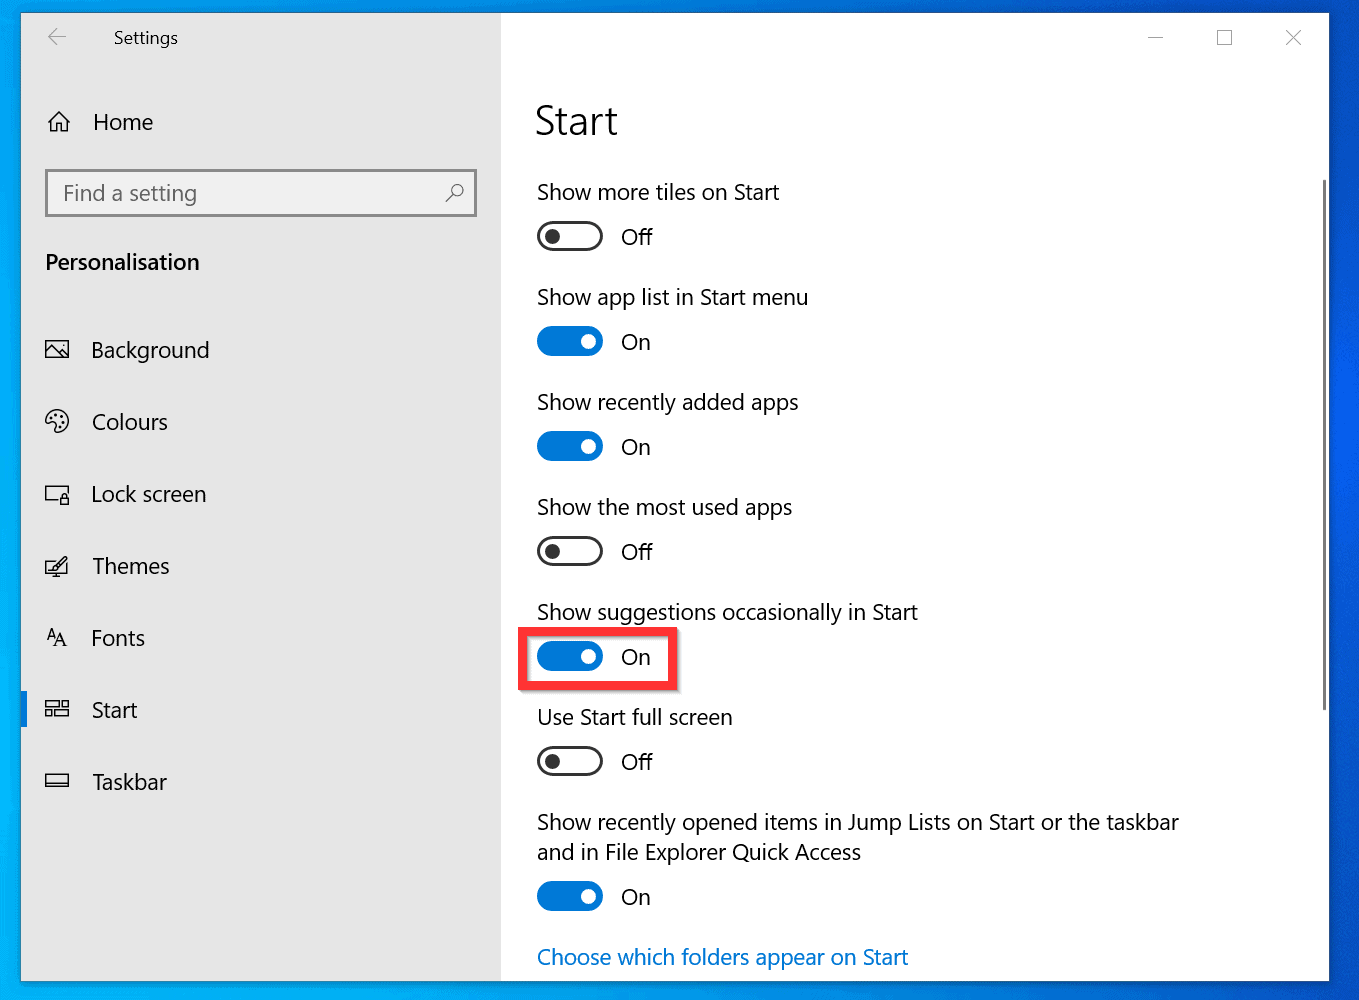This screenshot has height=1000, width=1359.
Task: Click the Taskbar icon in sidebar
Action: (x=57, y=781)
